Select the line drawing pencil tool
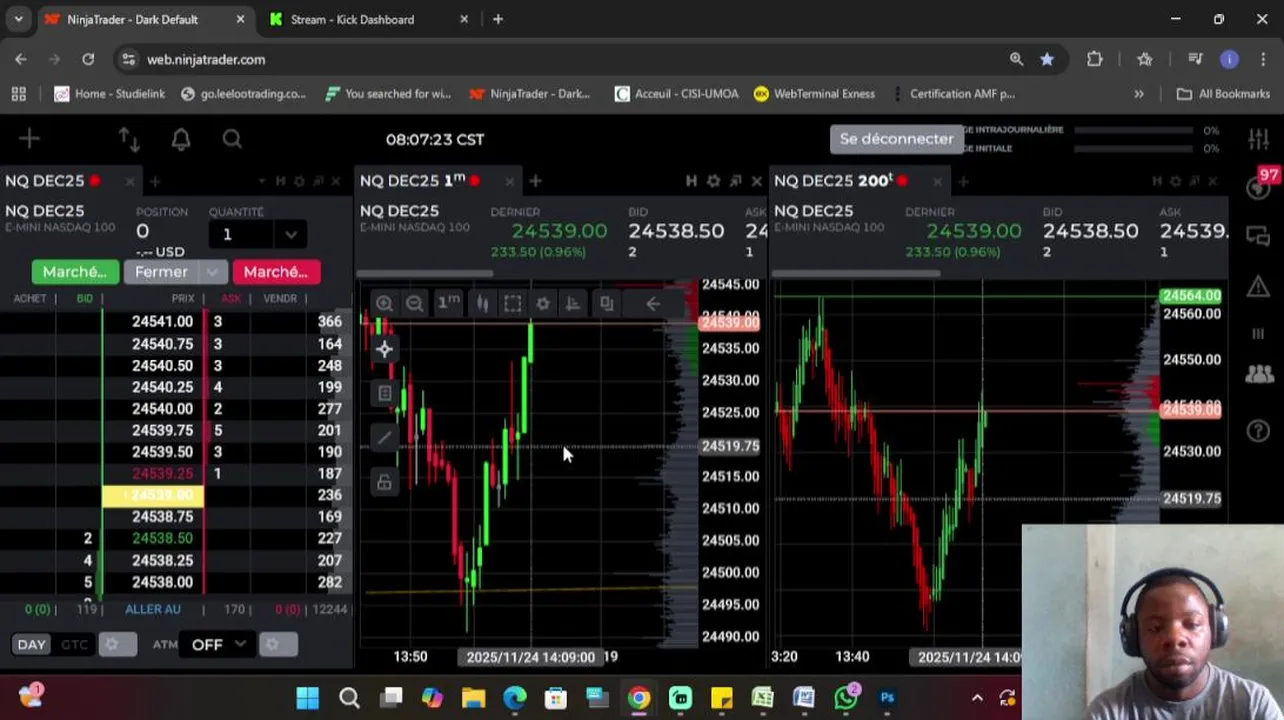 coord(384,437)
